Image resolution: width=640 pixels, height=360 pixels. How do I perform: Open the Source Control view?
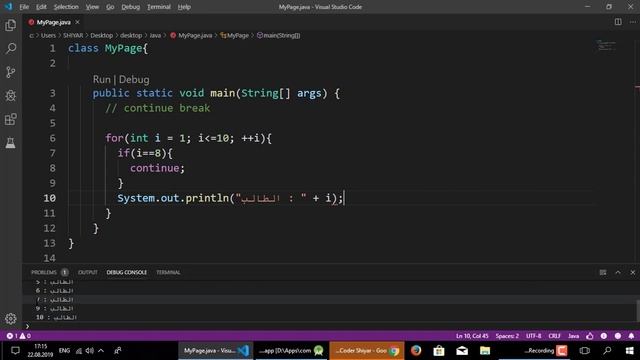11,72
